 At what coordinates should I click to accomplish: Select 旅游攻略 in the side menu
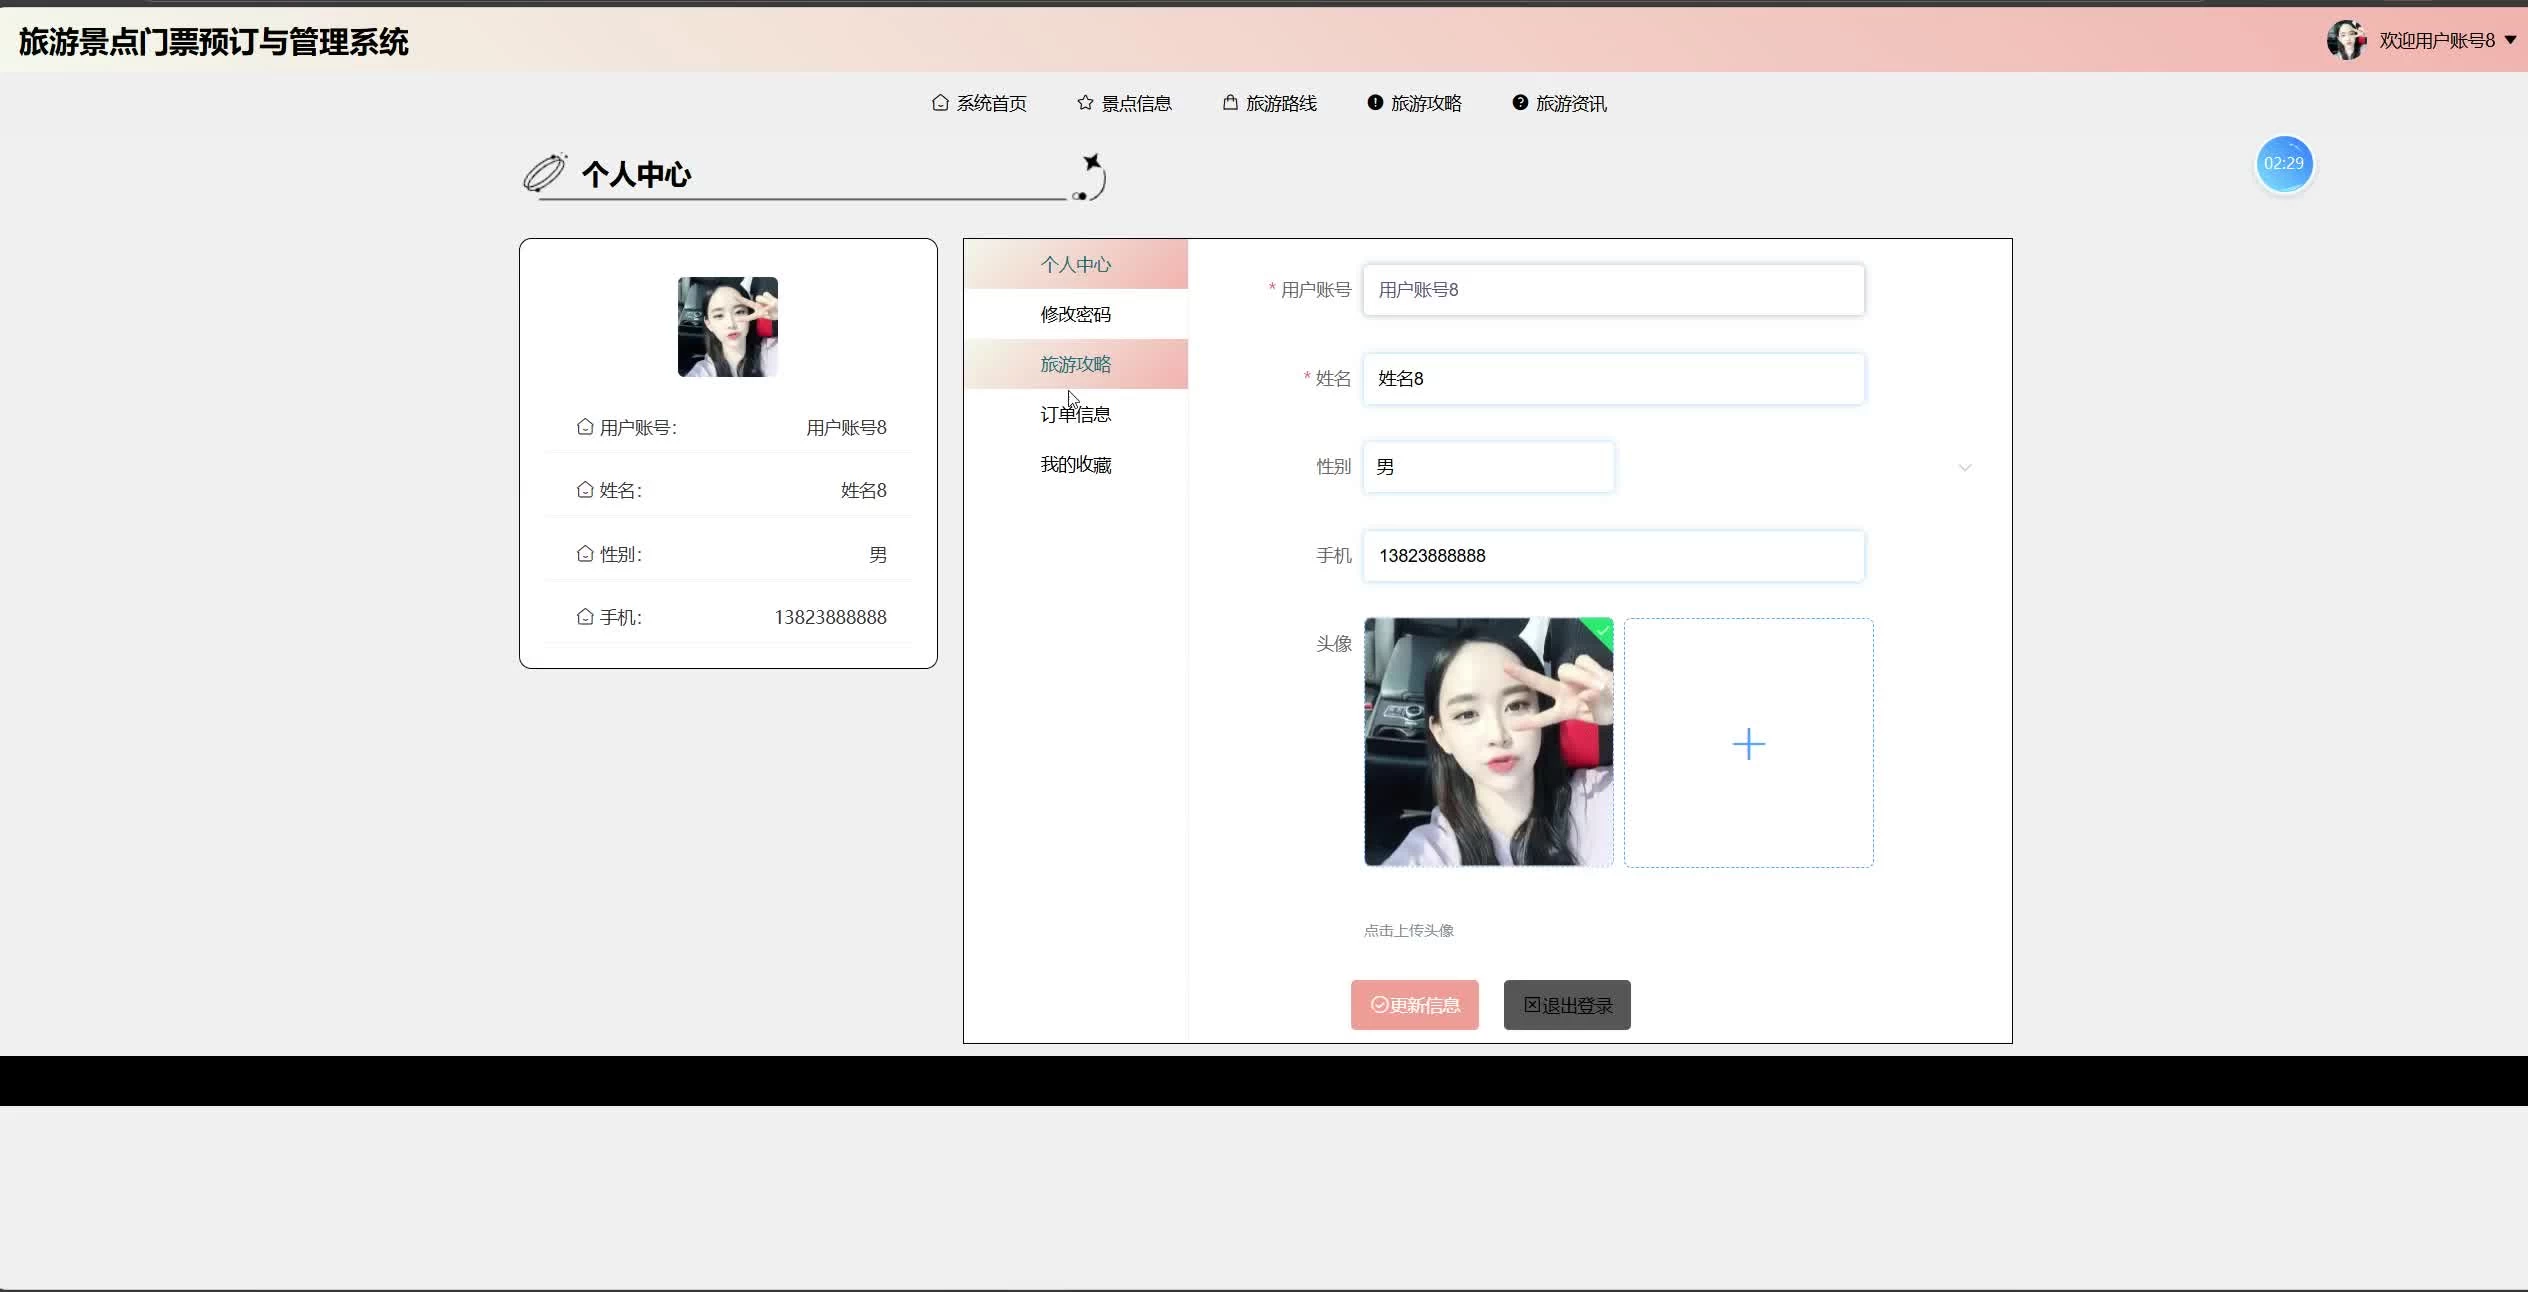[1075, 364]
